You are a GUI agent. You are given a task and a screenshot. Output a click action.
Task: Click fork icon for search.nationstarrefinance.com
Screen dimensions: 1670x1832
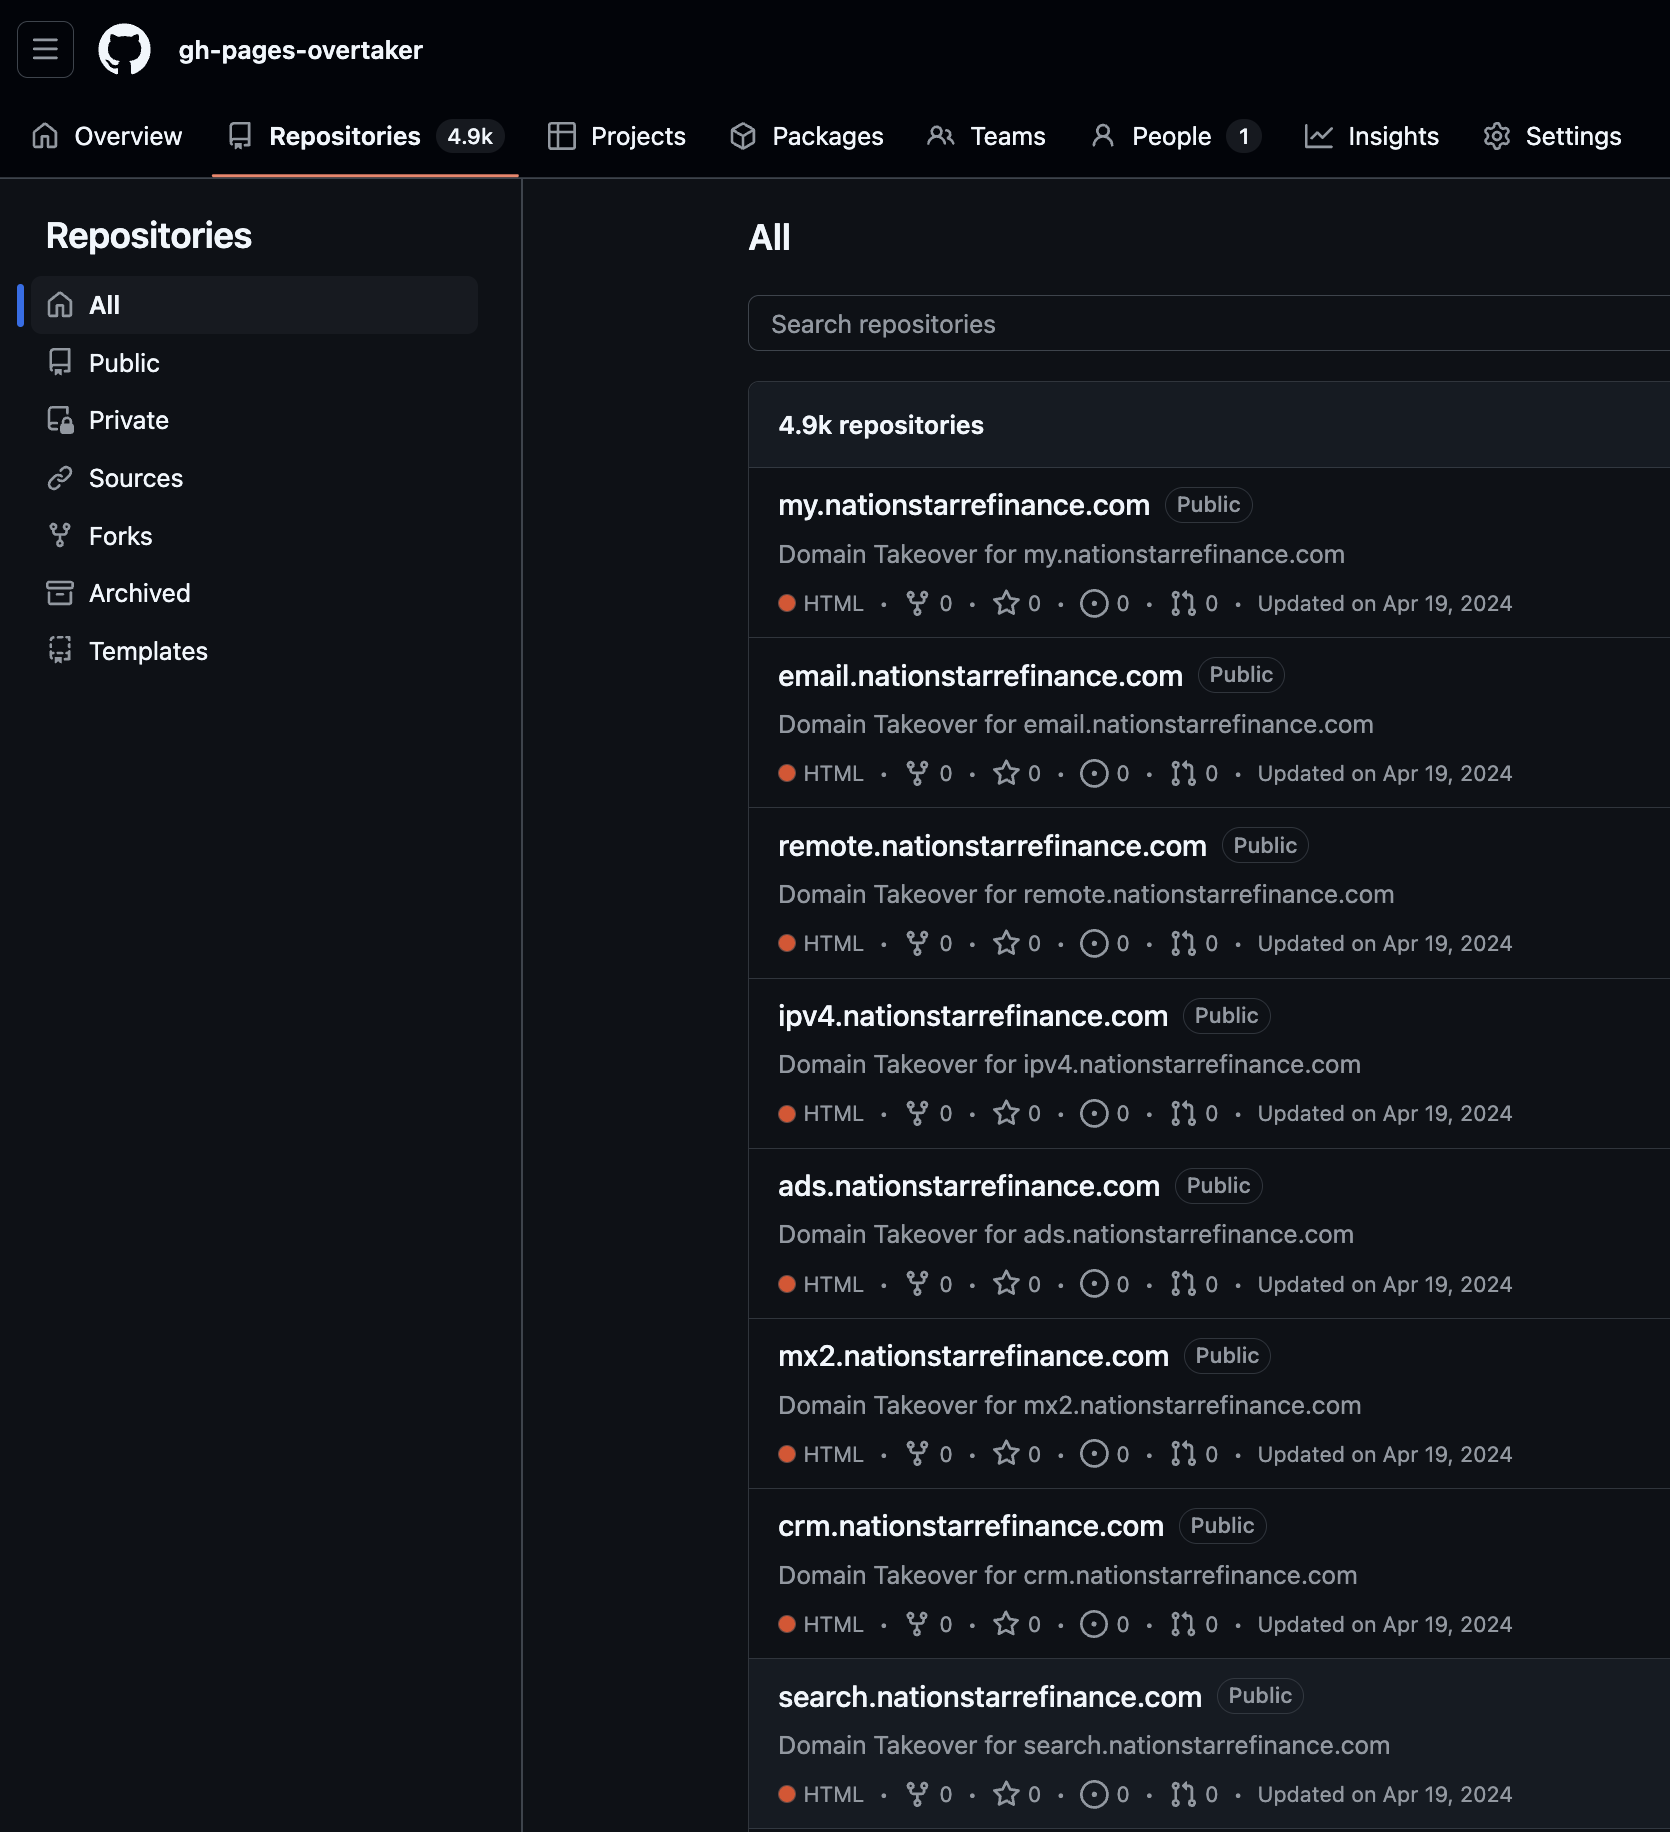pyautogui.click(x=917, y=1794)
